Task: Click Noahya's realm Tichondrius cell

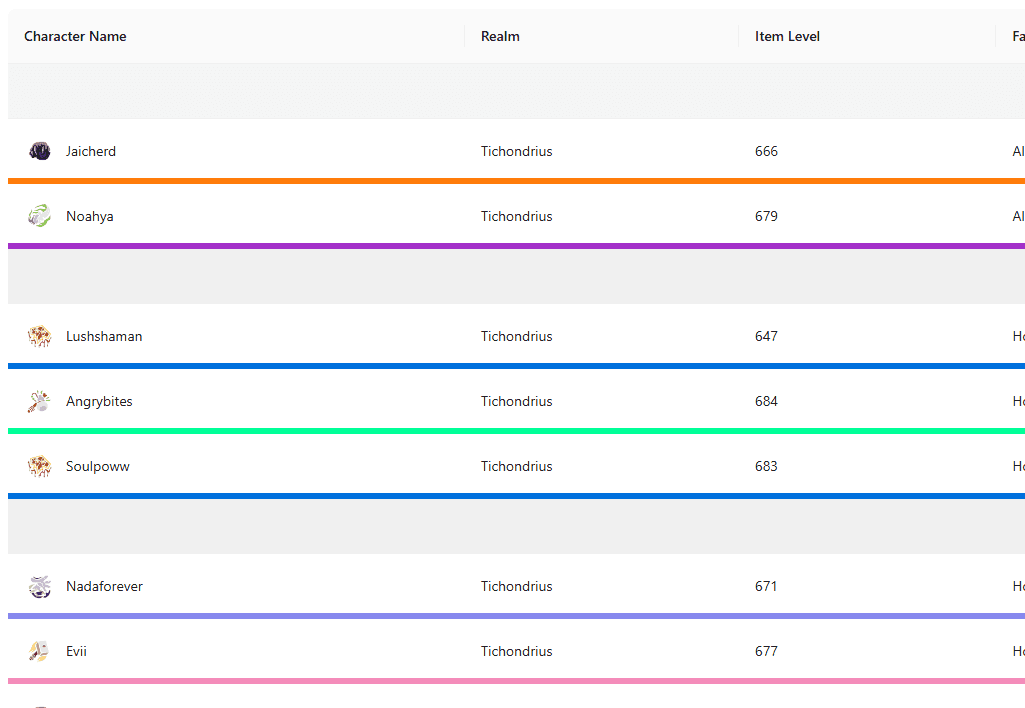Action: tap(516, 216)
